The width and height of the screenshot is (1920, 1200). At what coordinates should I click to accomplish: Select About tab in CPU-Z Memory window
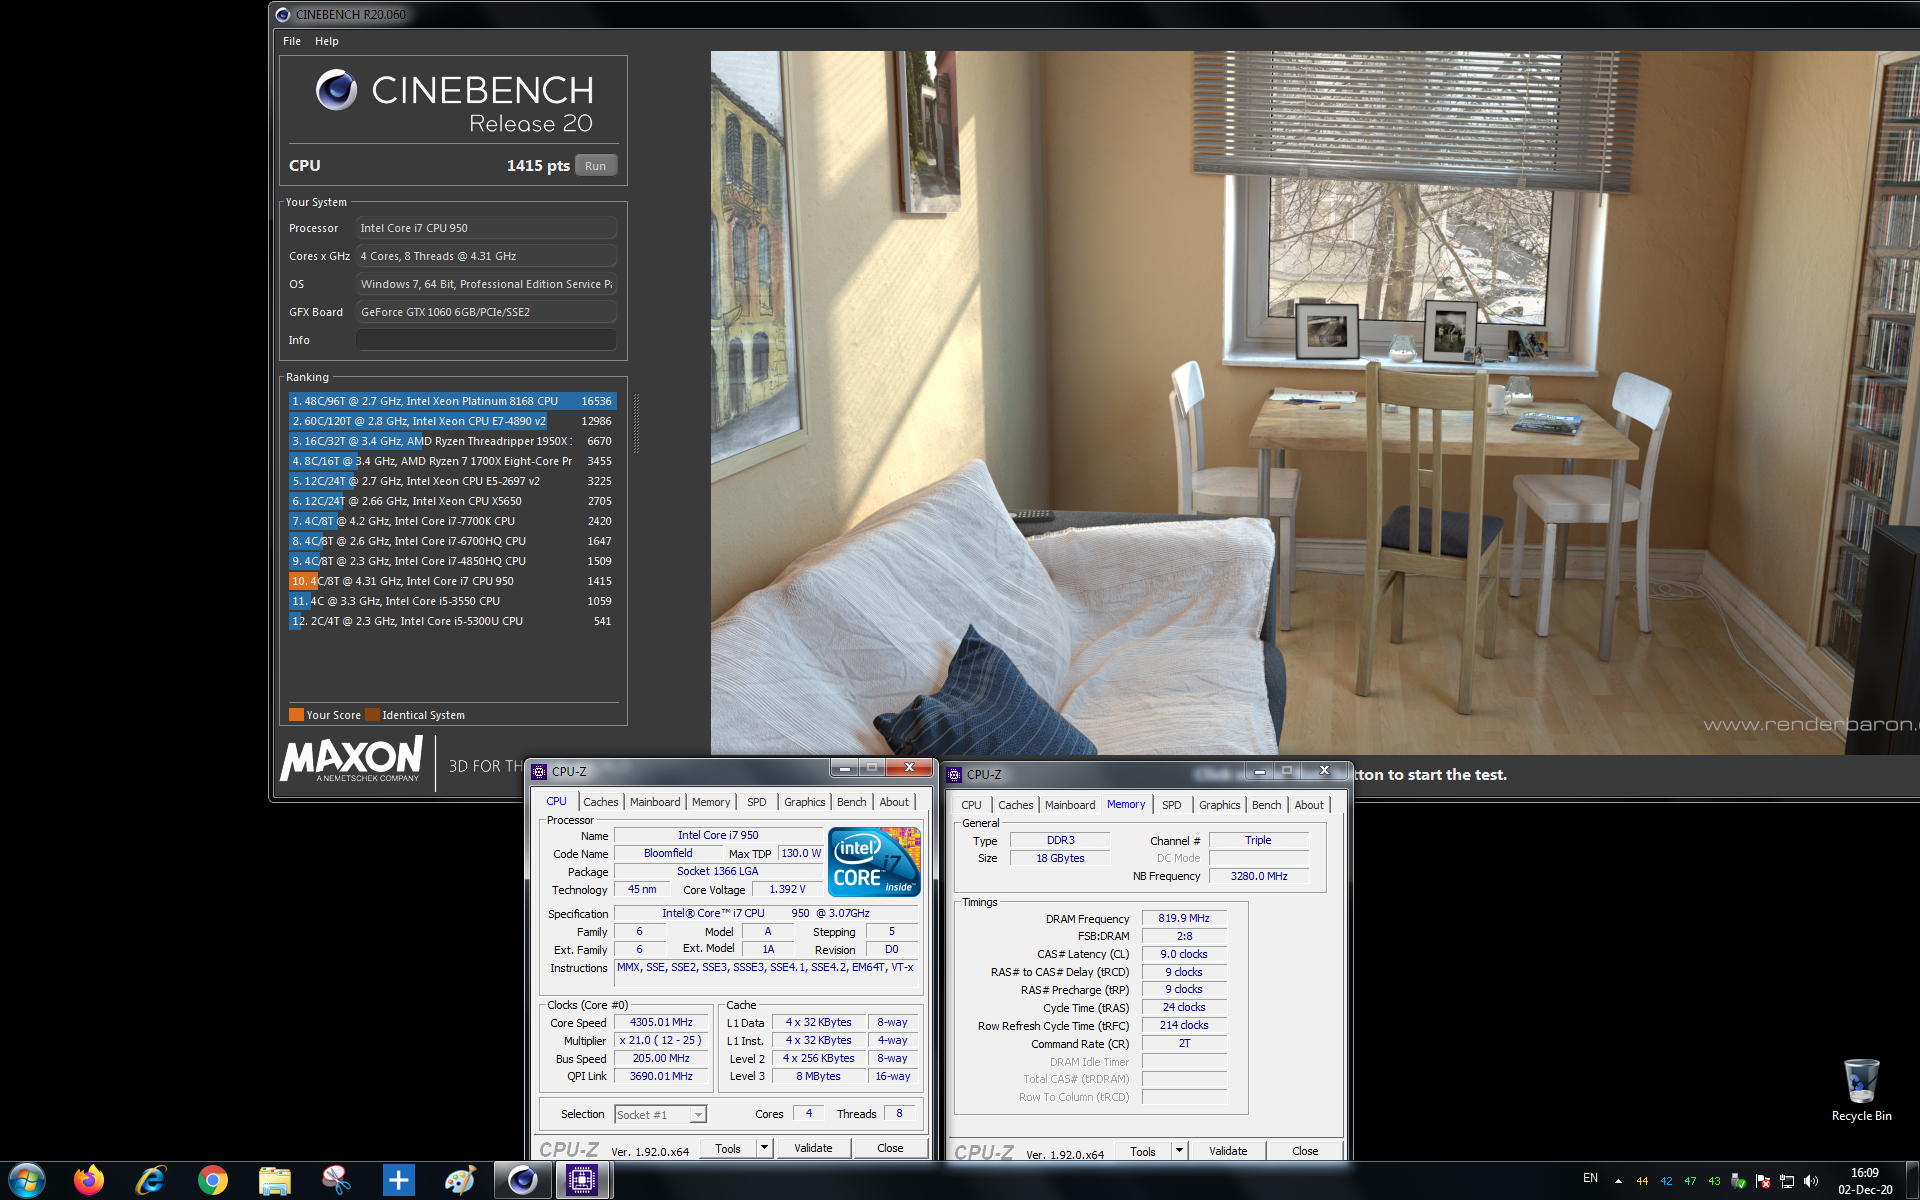pyautogui.click(x=1309, y=805)
